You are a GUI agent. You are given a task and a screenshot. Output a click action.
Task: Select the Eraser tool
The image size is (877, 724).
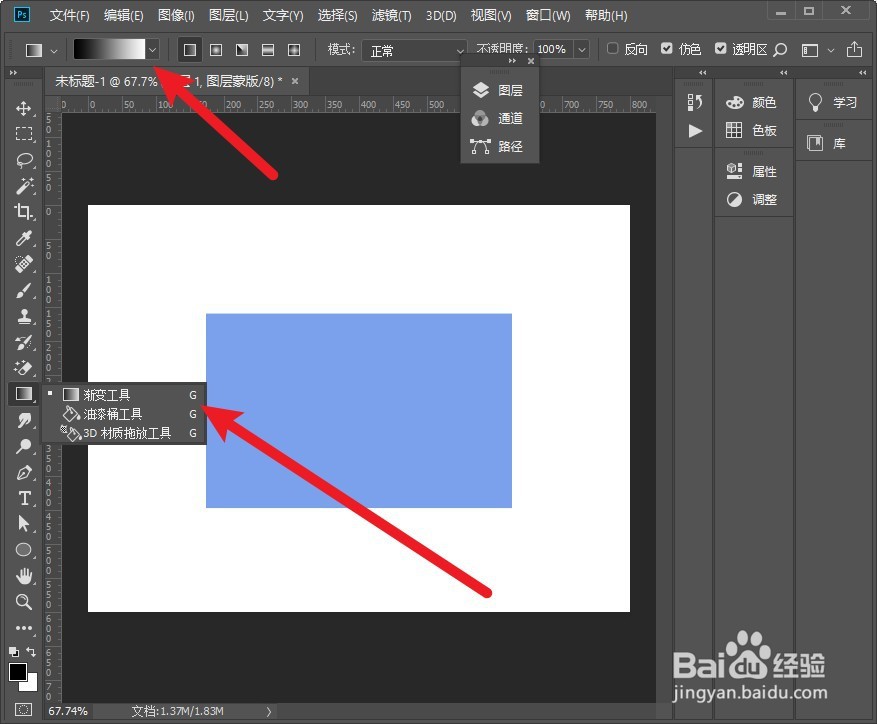tap(23, 368)
